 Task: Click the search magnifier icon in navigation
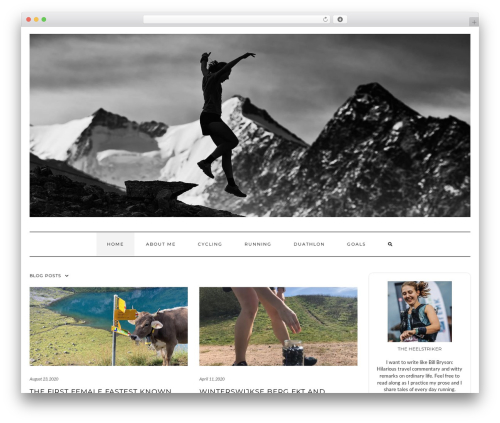coord(390,244)
